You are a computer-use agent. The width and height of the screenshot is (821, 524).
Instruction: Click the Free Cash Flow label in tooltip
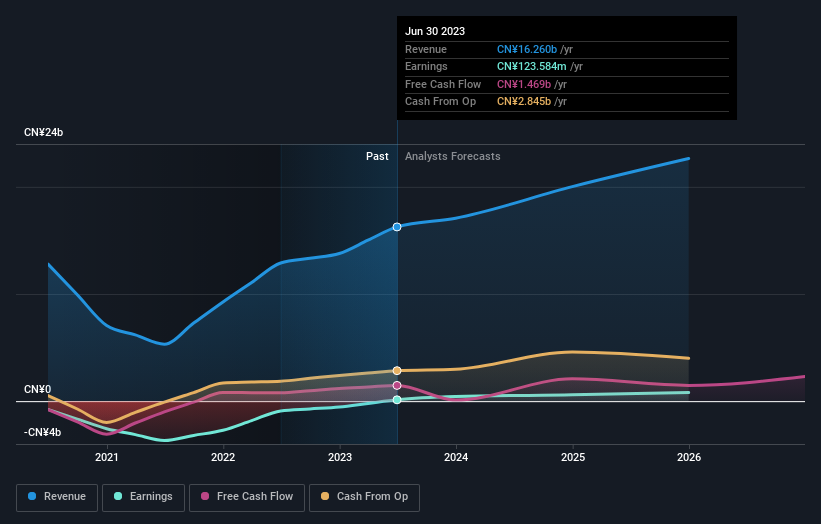(443, 84)
